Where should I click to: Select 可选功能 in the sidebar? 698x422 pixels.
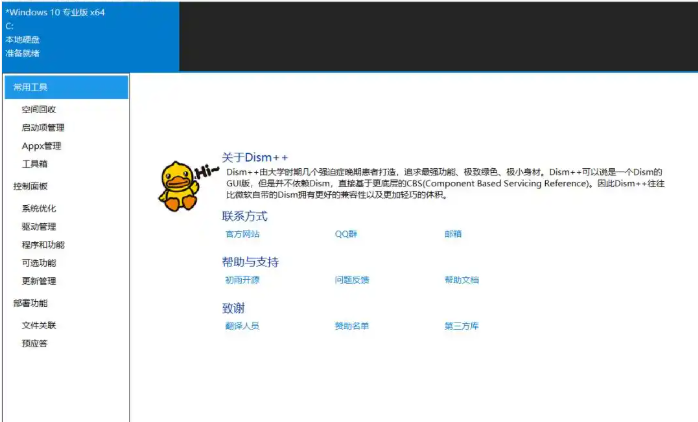tap(39, 263)
